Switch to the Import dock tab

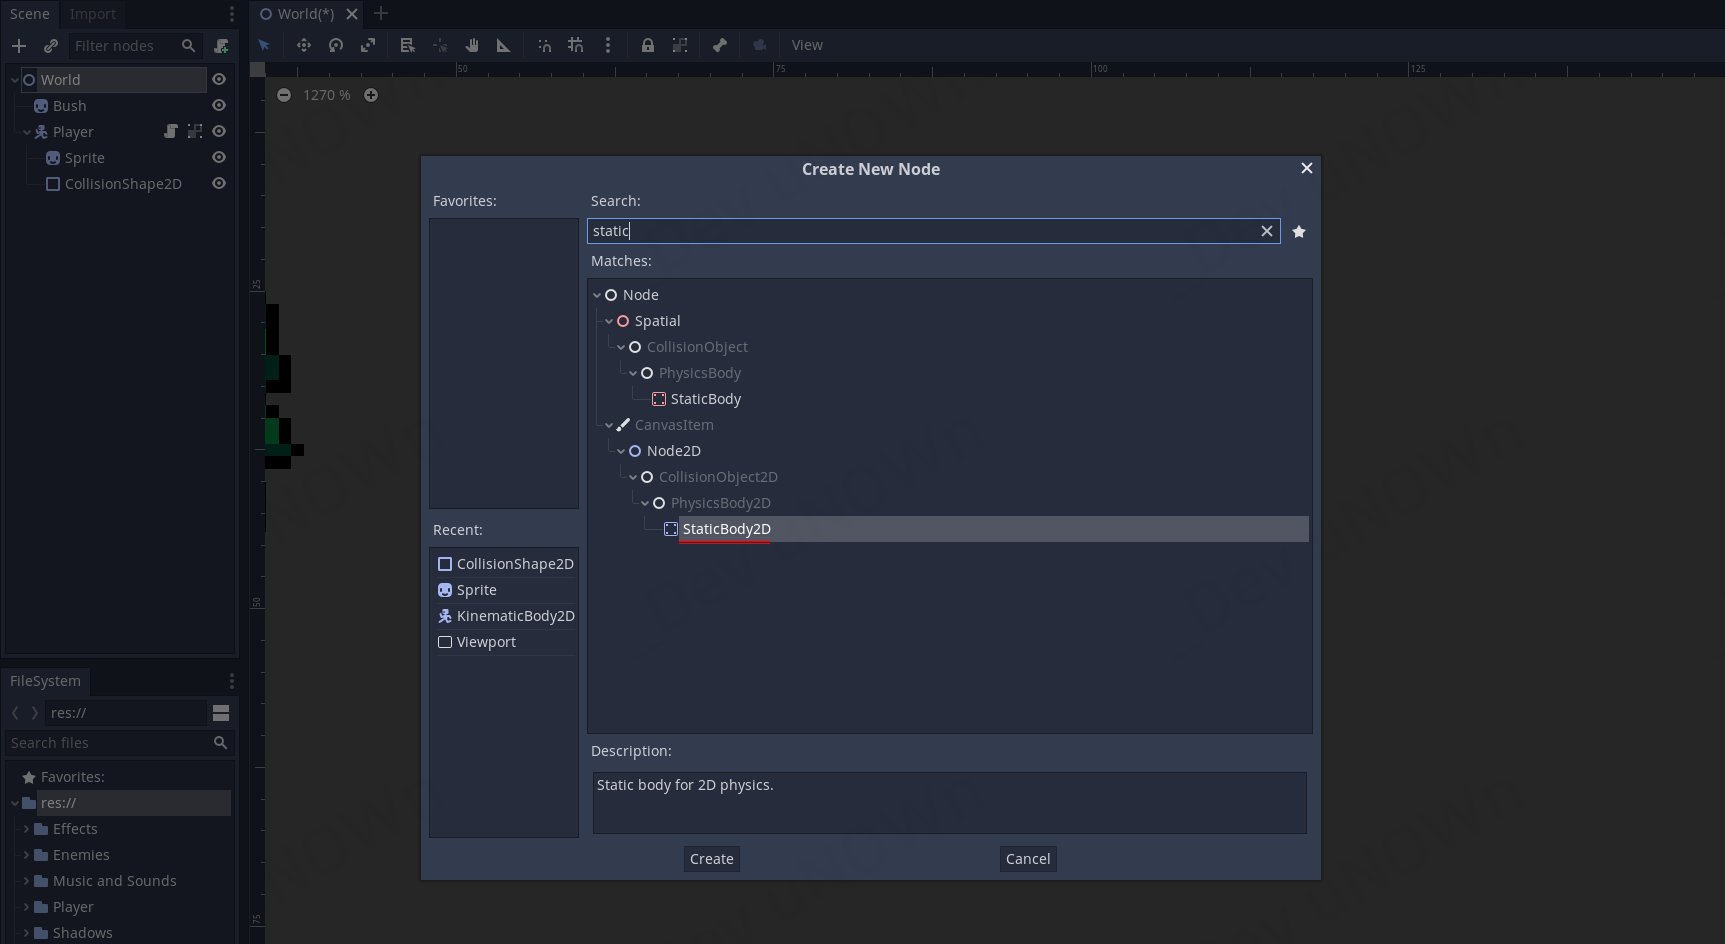(93, 14)
